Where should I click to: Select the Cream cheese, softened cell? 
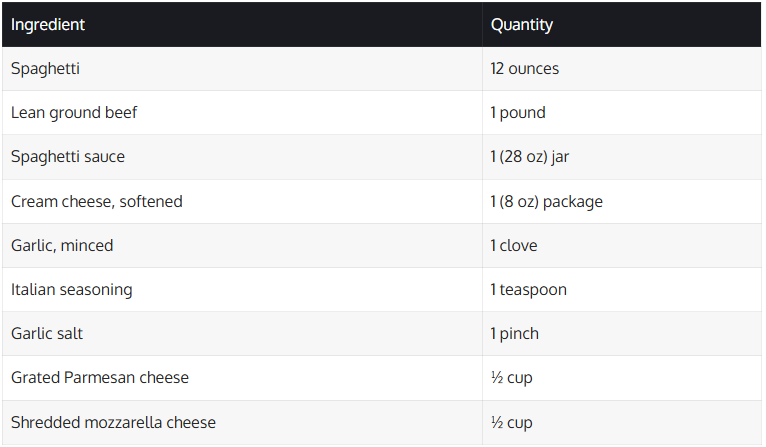[x=97, y=201]
